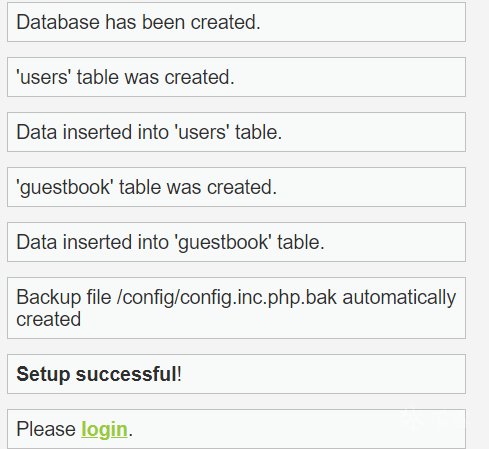Click the period after the login link
489x449 pixels.
point(131,434)
